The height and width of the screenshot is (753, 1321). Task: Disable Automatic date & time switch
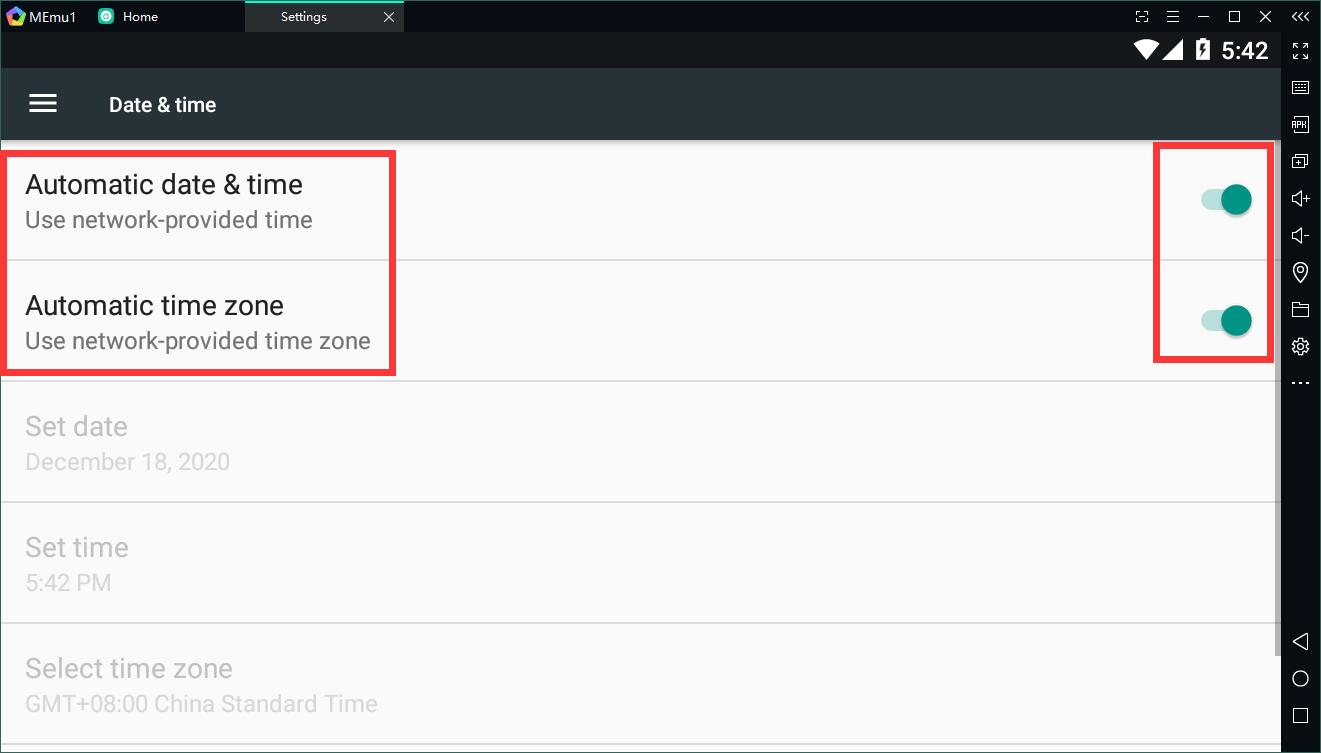(1227, 200)
